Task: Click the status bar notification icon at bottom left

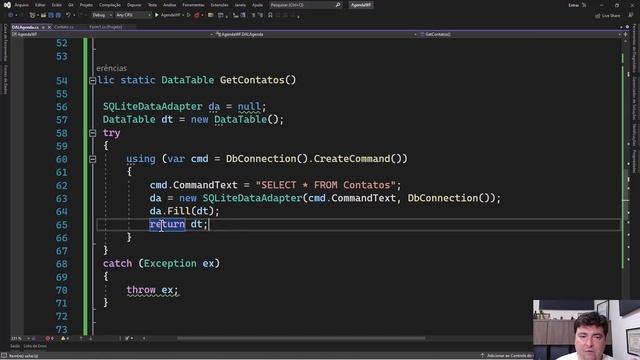Action: (4, 356)
